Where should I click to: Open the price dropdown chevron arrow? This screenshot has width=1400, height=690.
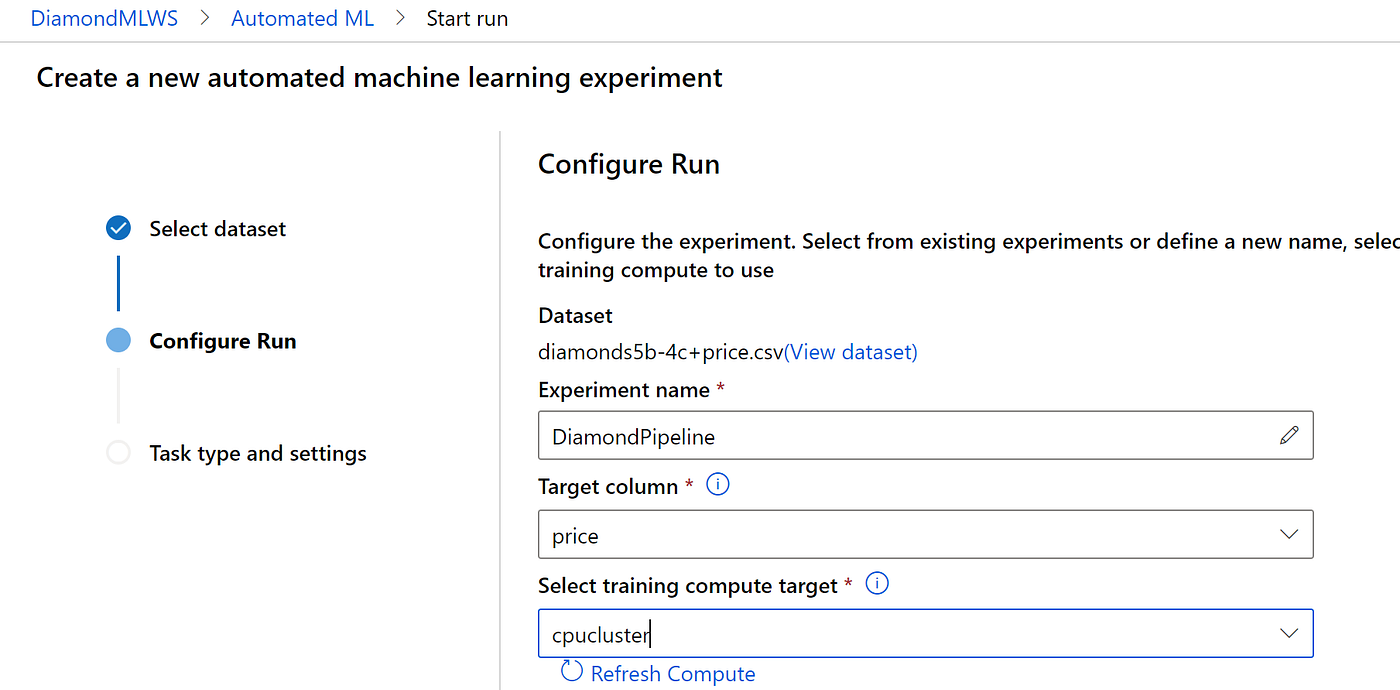pyautogui.click(x=1288, y=534)
